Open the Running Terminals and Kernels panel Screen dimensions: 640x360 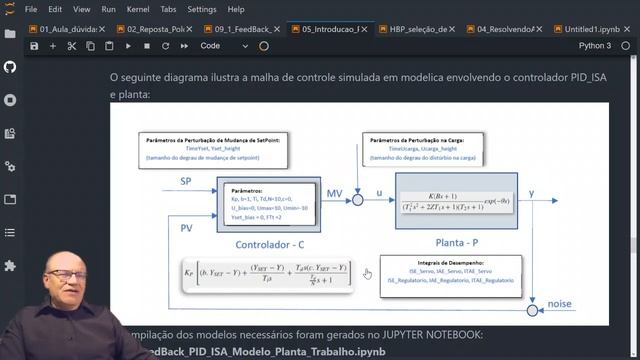[x=10, y=100]
